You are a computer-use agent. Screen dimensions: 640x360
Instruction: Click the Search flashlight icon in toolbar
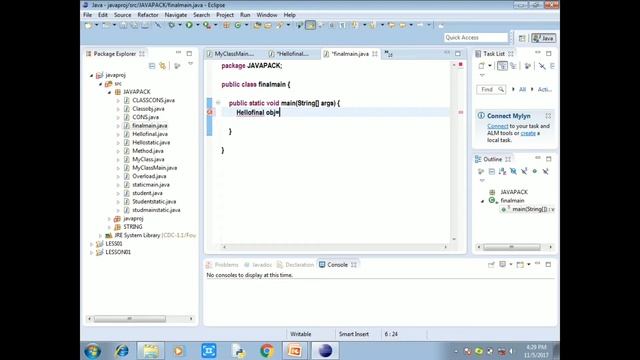tap(280, 25)
